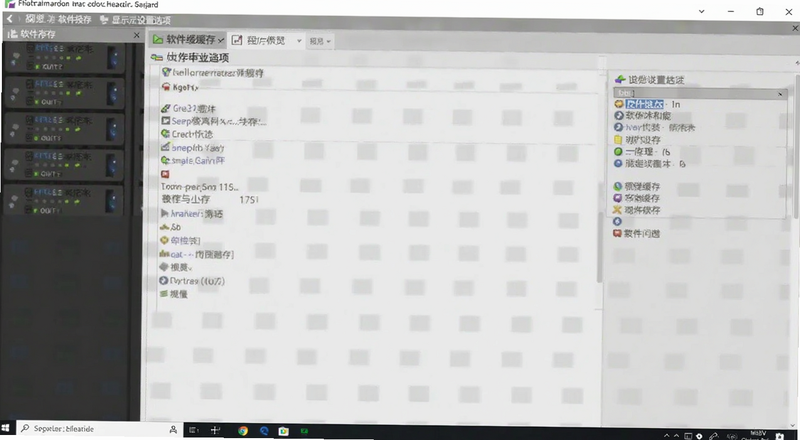Viewport: 800px width, 440px height.
Task: Open the kraneer link with flag icon
Action: click(196, 214)
